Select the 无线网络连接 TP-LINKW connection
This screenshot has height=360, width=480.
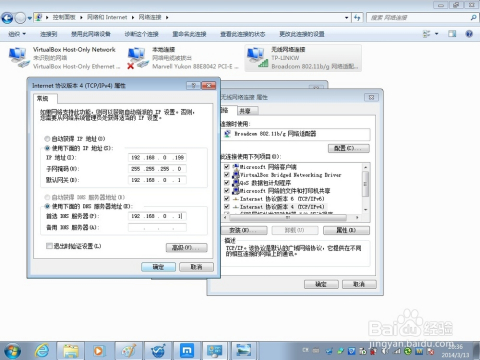click(303, 58)
